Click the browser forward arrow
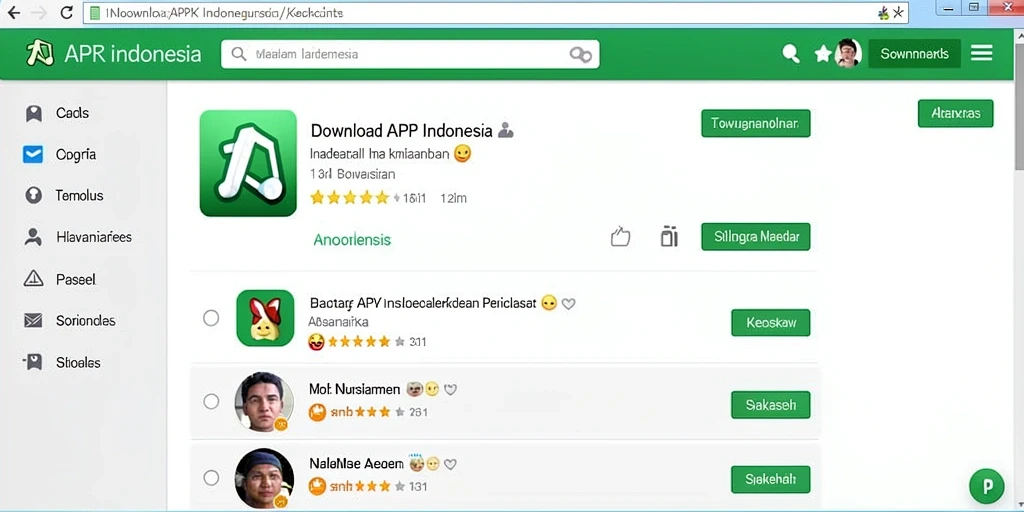 (39, 12)
